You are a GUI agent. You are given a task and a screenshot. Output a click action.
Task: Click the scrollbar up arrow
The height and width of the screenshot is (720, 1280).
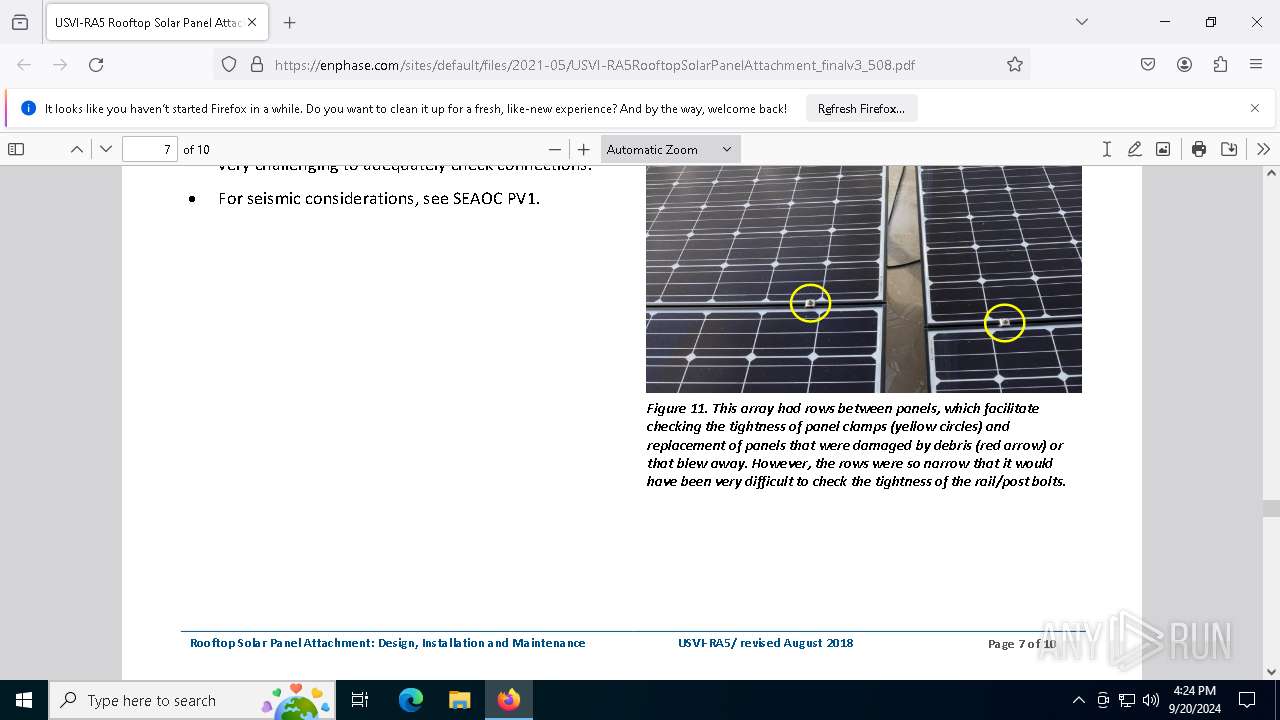click(1271, 174)
